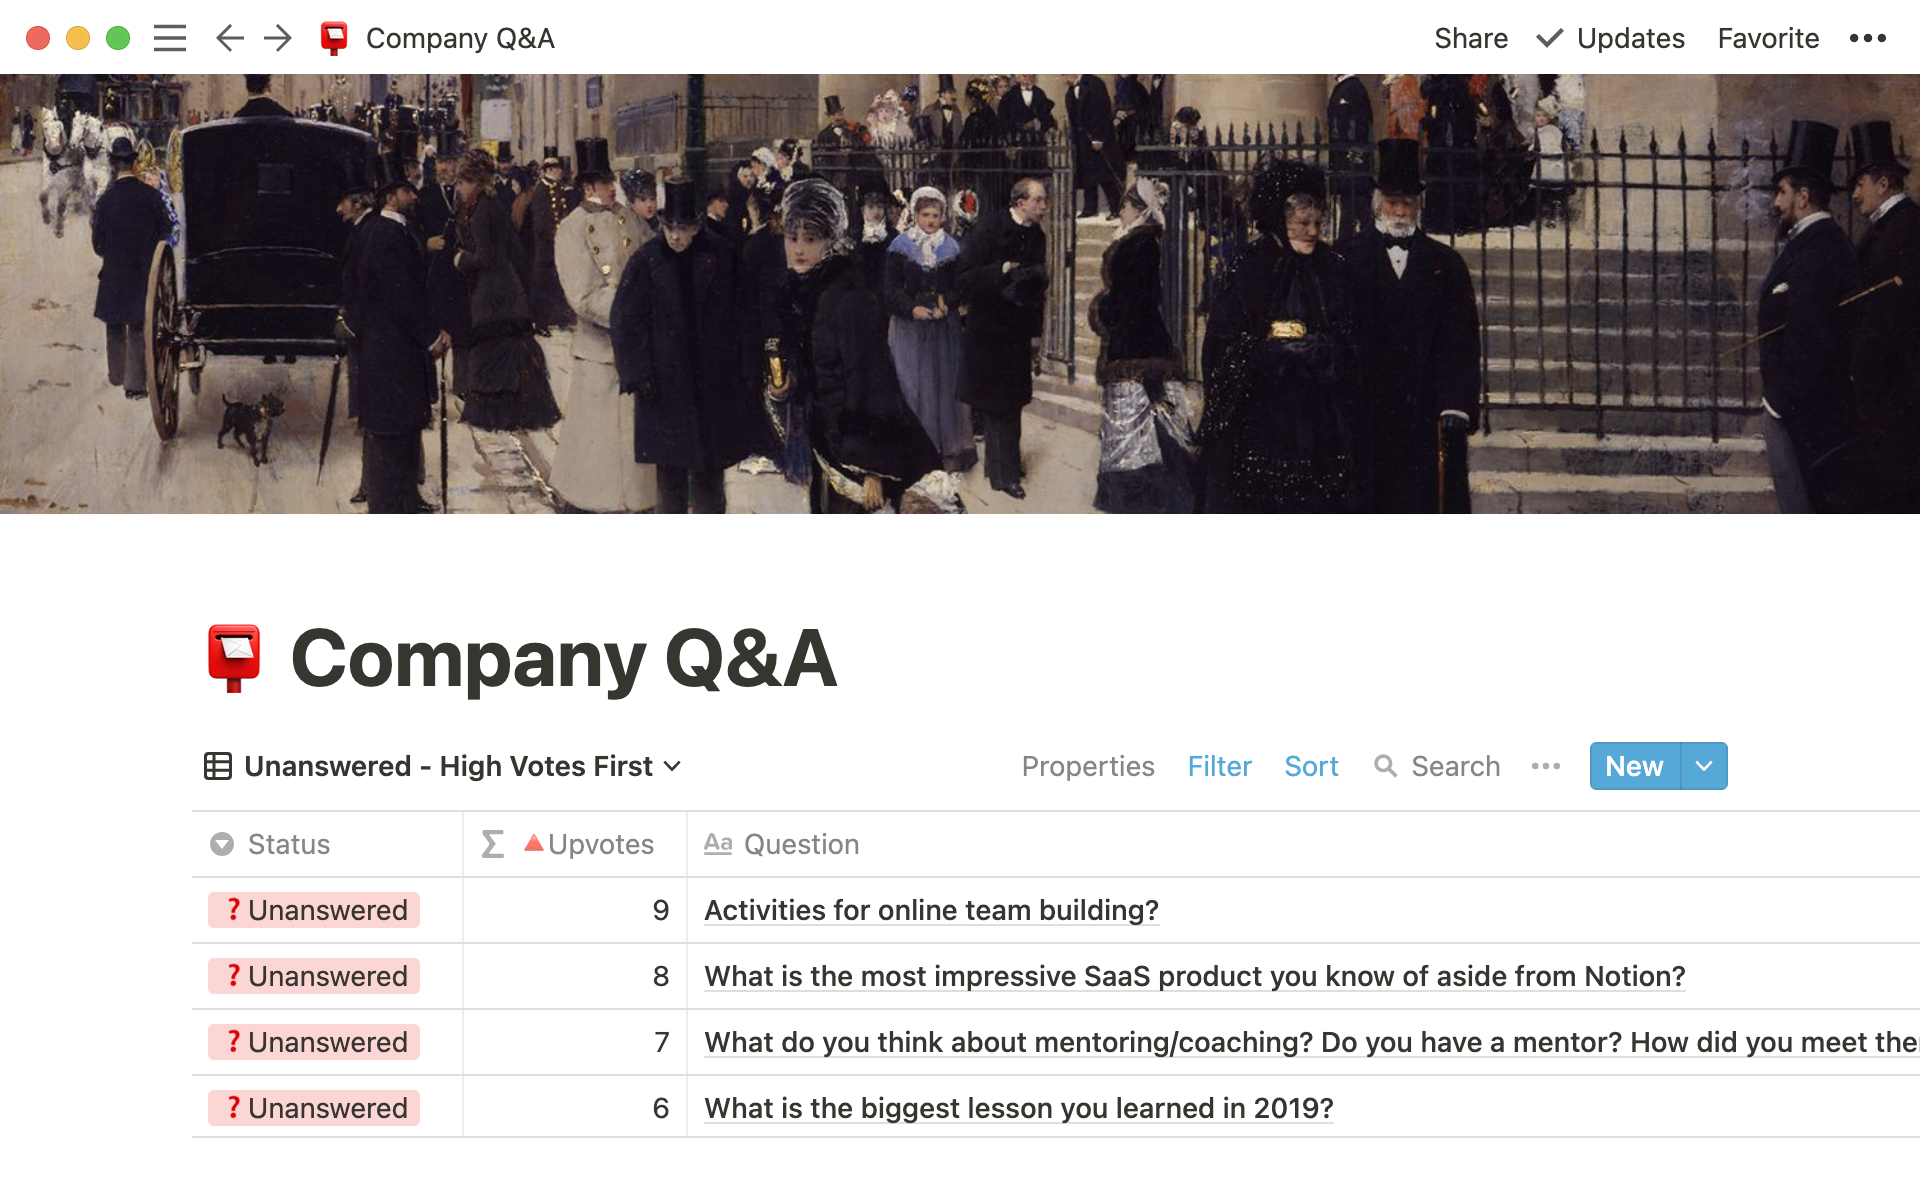Toggle the Unanswered status on row with 8 upvotes
The image size is (1920, 1200).
pyautogui.click(x=314, y=976)
